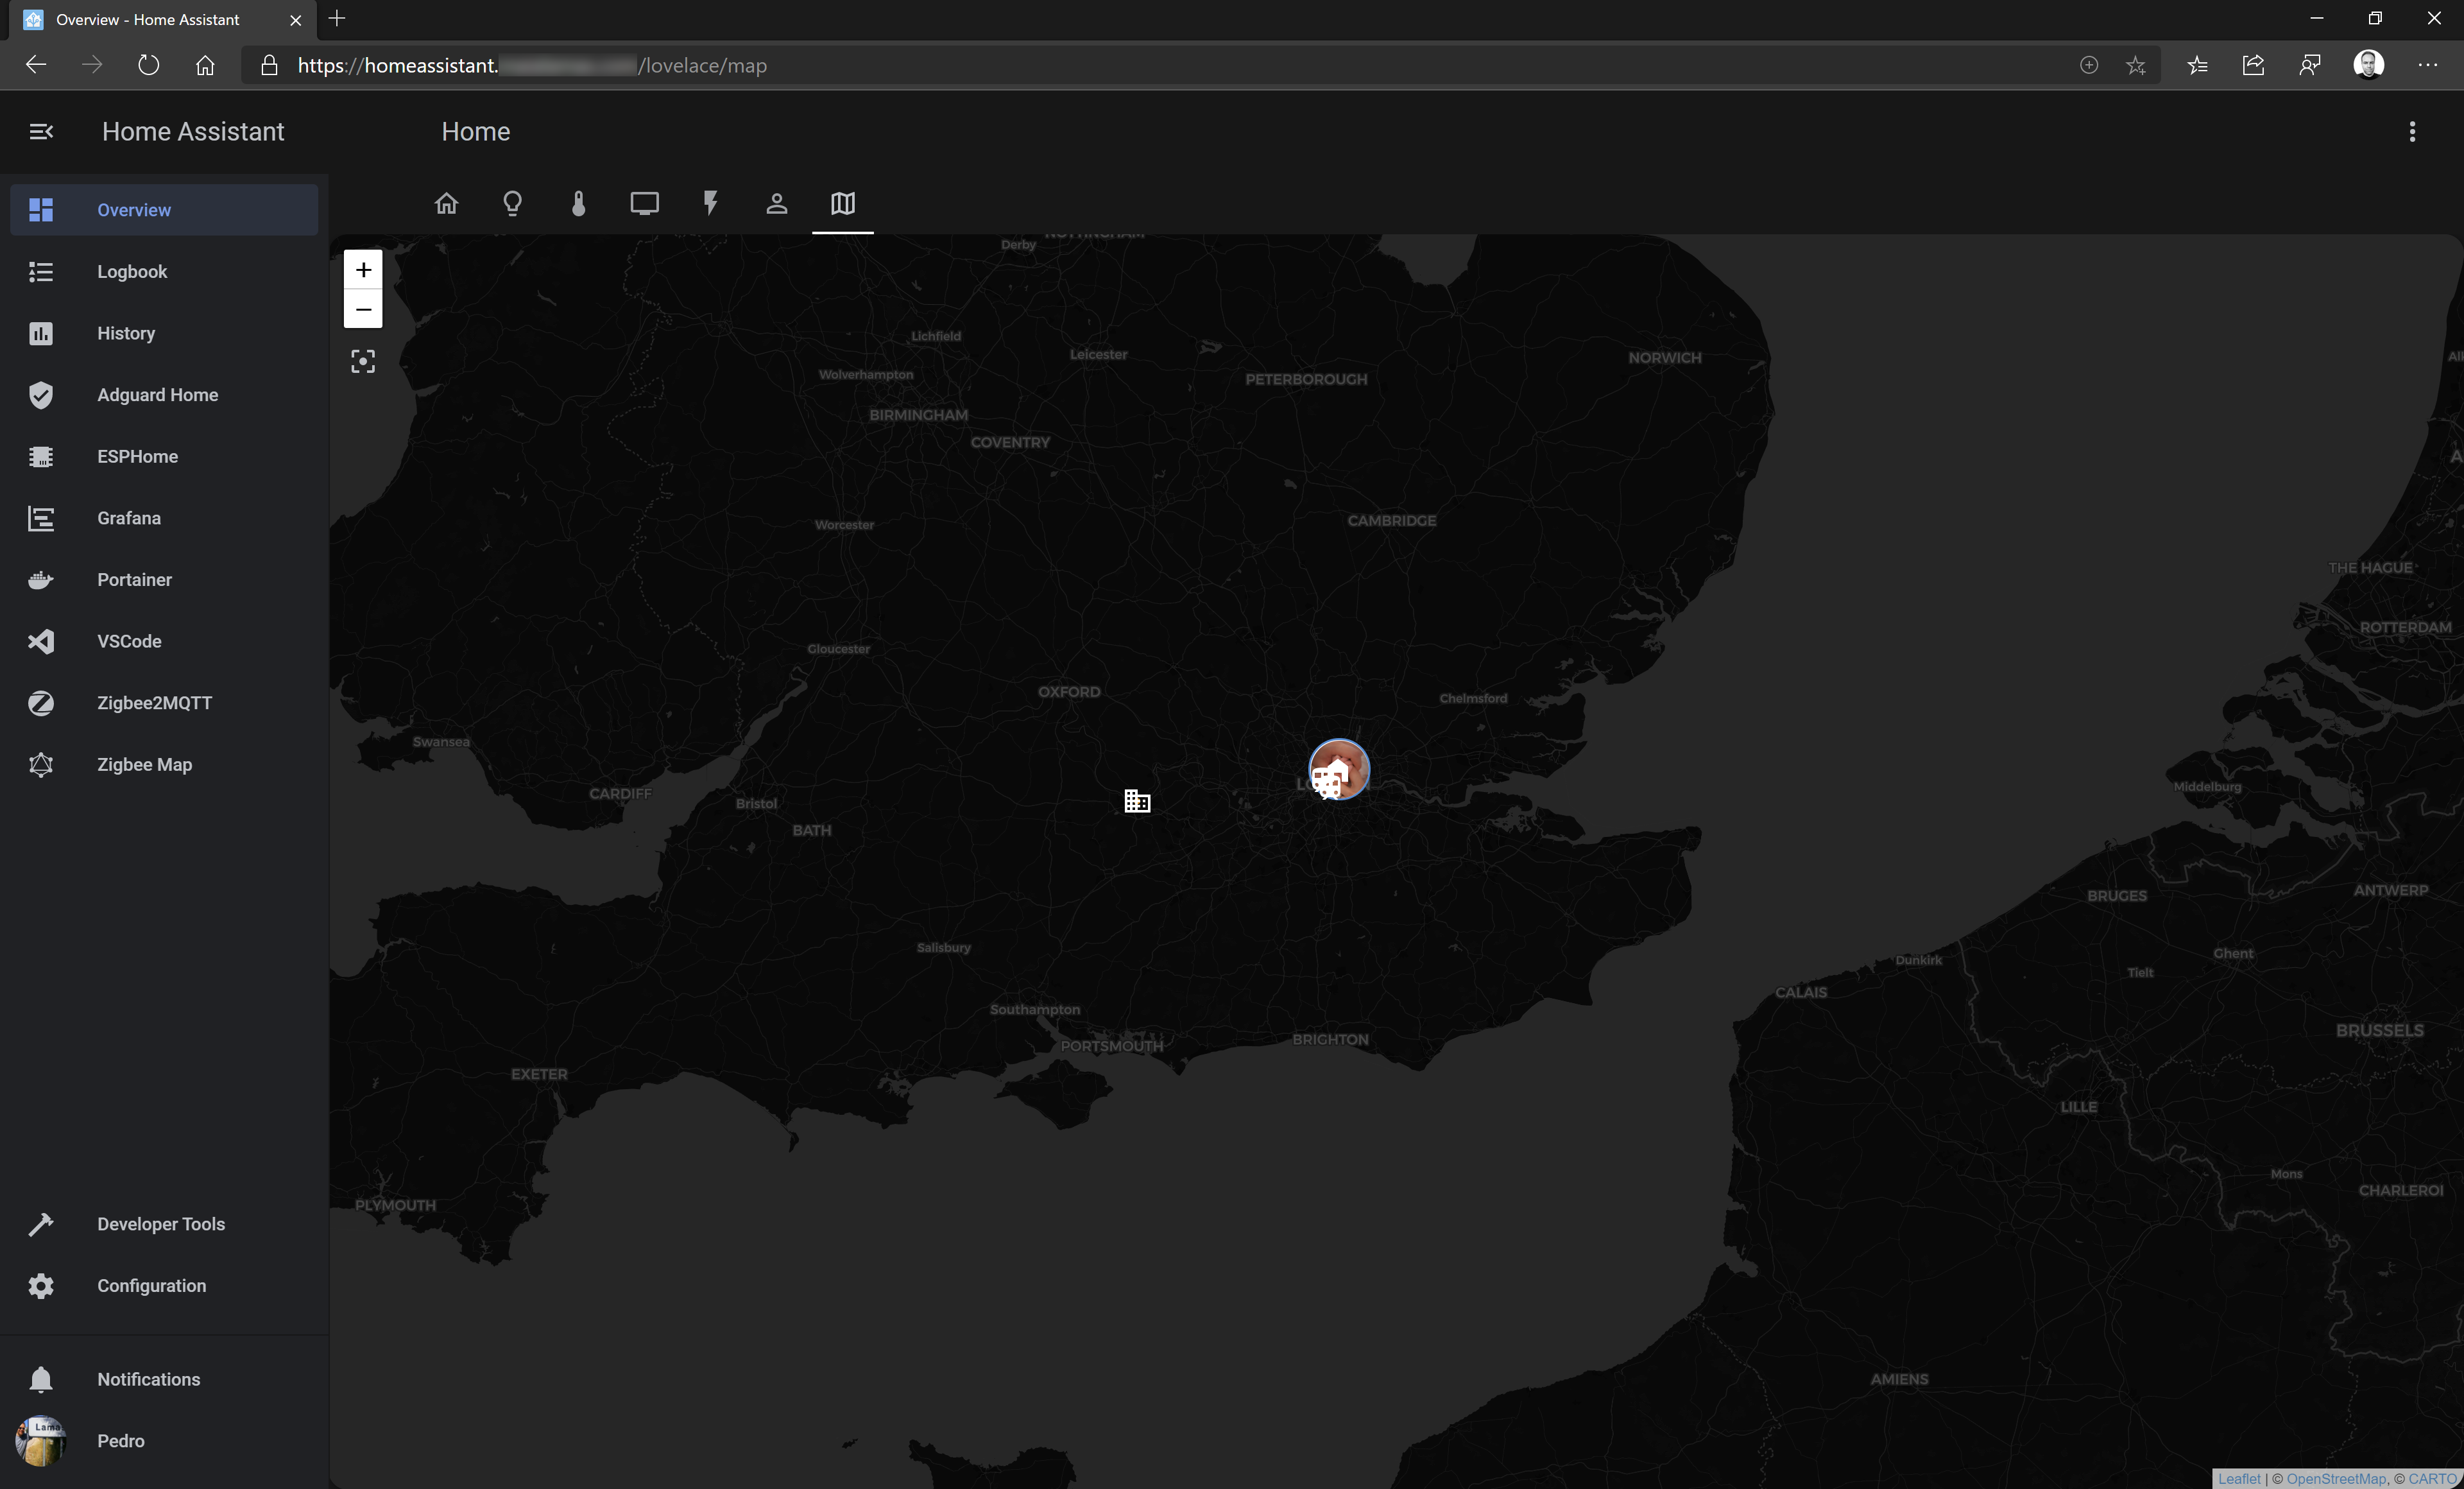The height and width of the screenshot is (1489, 2464).
Task: Open browser settings and more menu
Action: click(x=2427, y=66)
